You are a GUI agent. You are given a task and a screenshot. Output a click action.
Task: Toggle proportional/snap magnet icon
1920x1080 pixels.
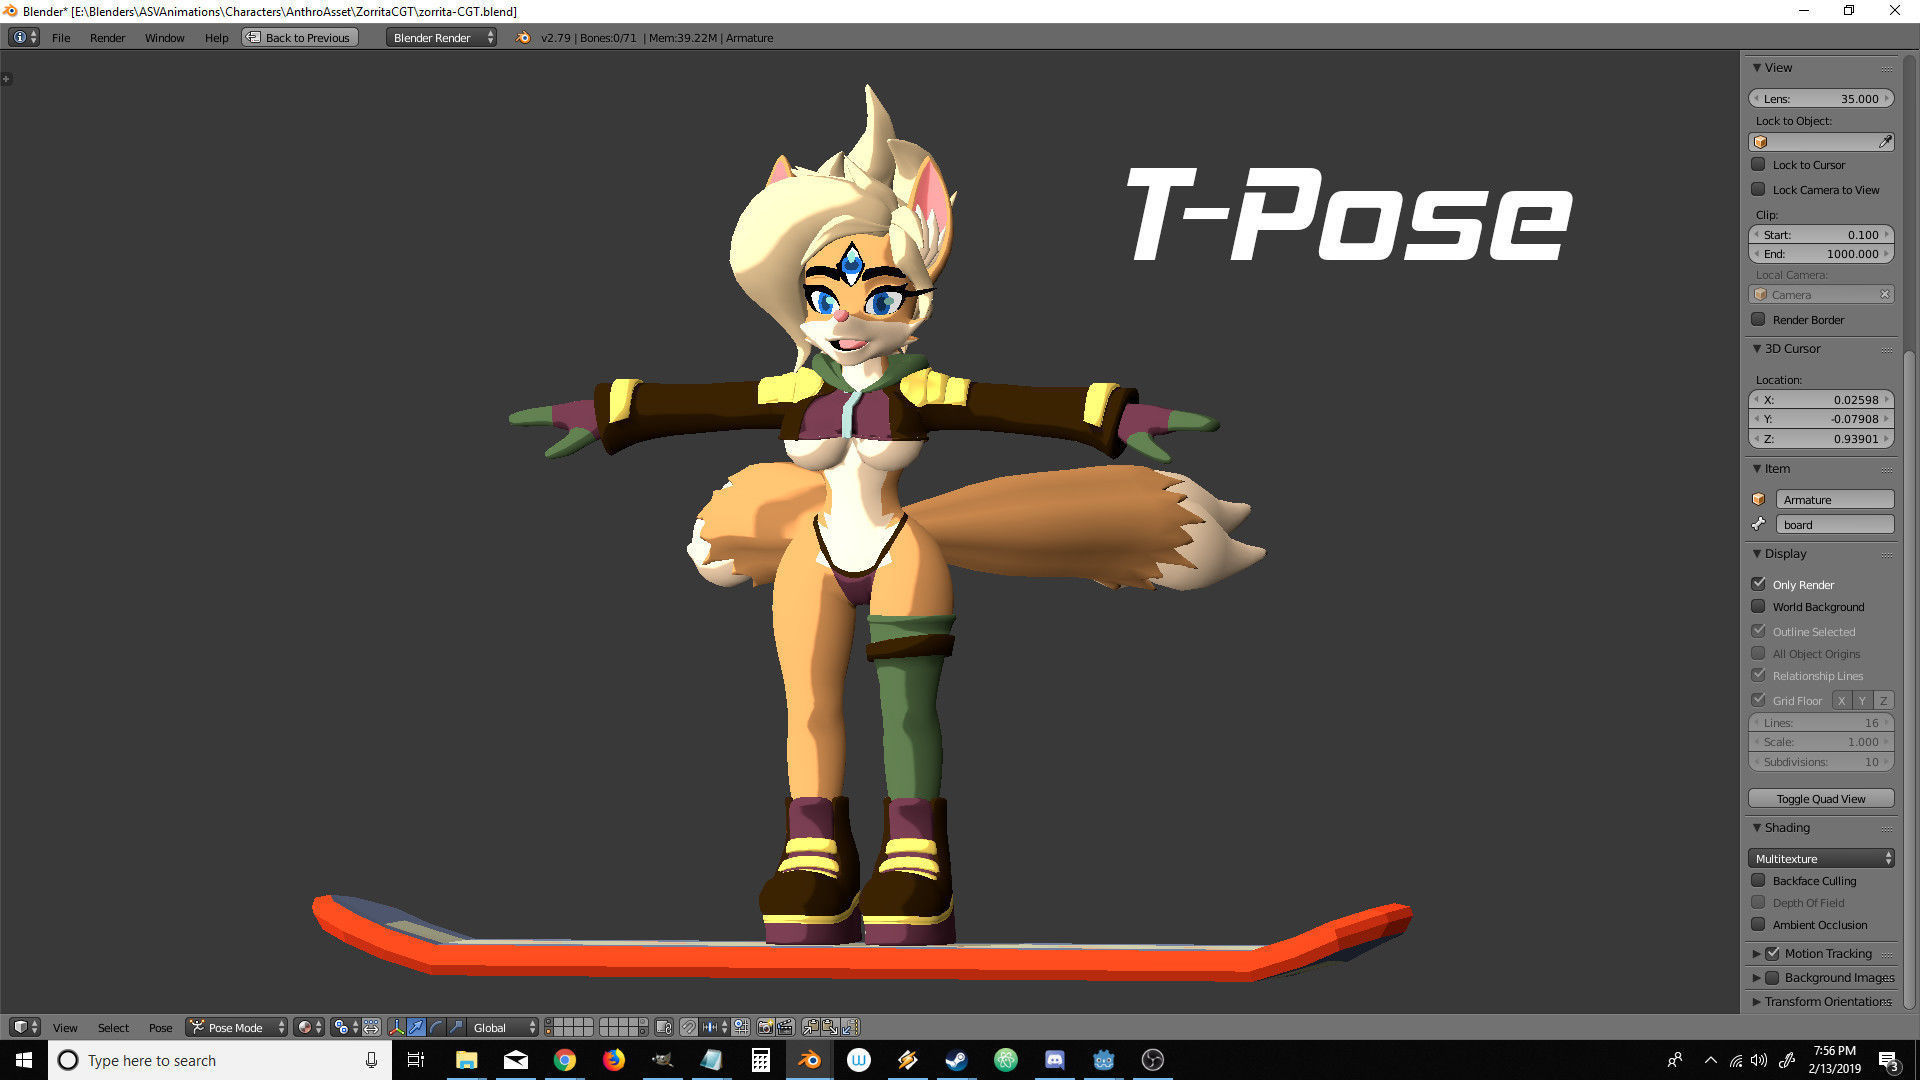pos(689,1027)
